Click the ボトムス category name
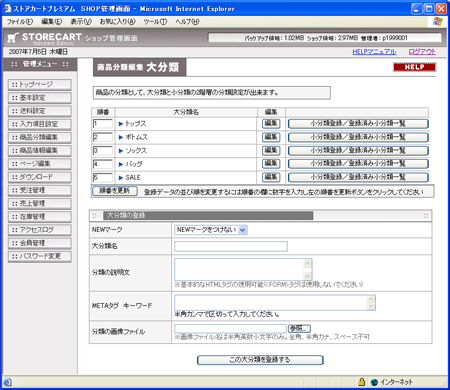 136,137
